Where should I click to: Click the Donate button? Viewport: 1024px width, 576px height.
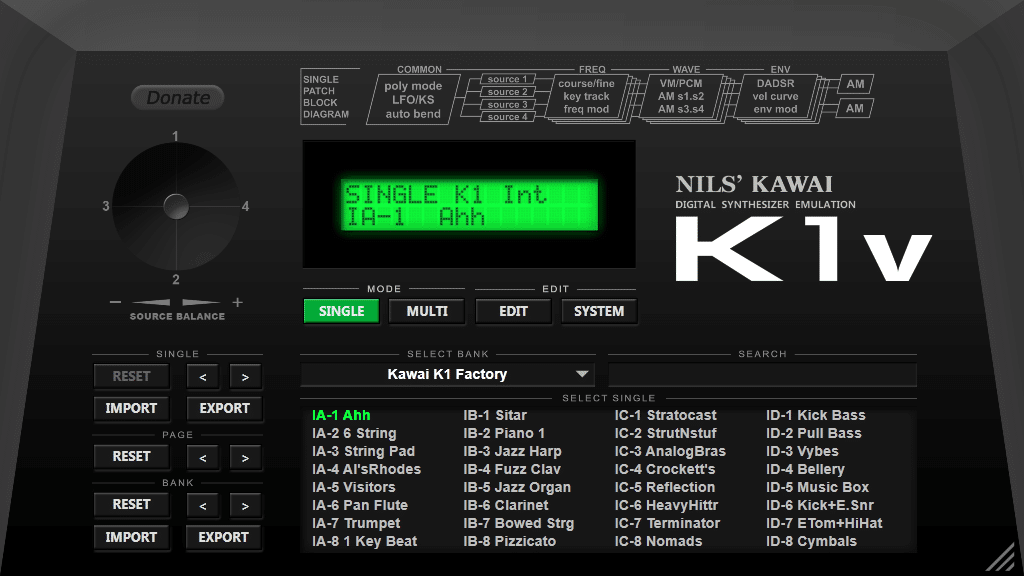click(x=178, y=98)
